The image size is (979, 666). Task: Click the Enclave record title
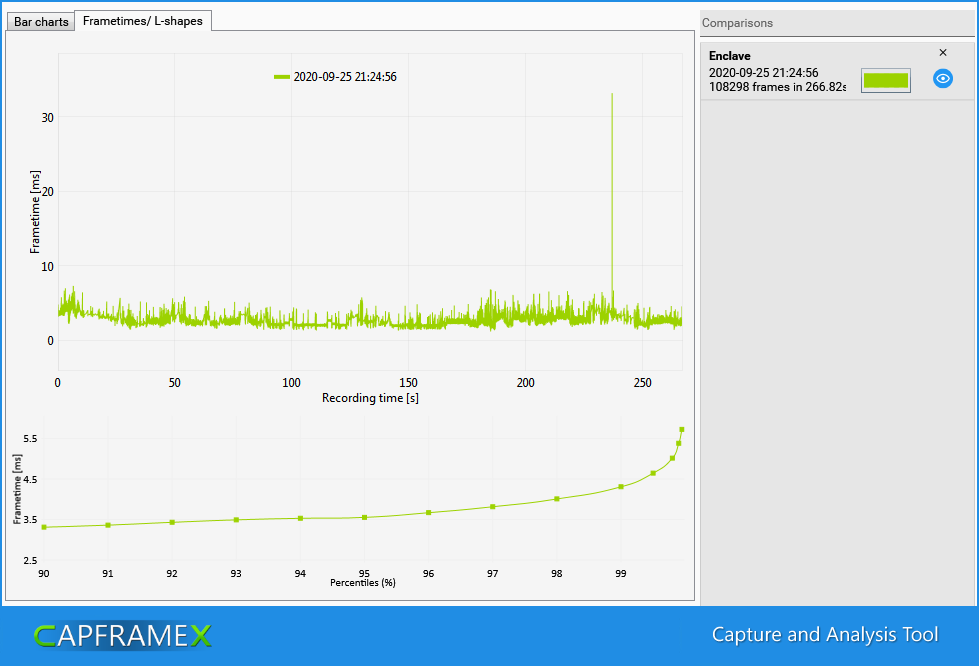pyautogui.click(x=729, y=56)
